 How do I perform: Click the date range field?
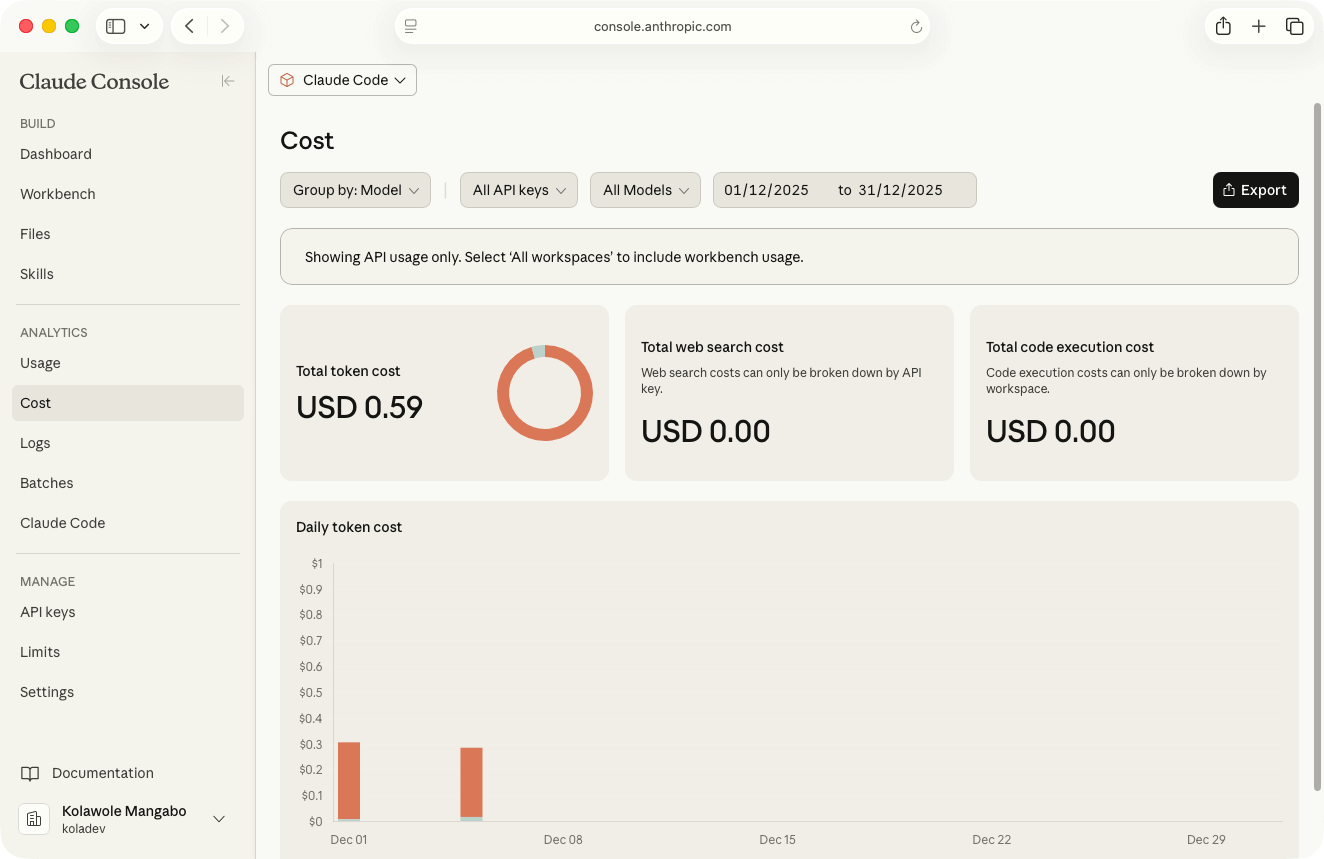[844, 190]
